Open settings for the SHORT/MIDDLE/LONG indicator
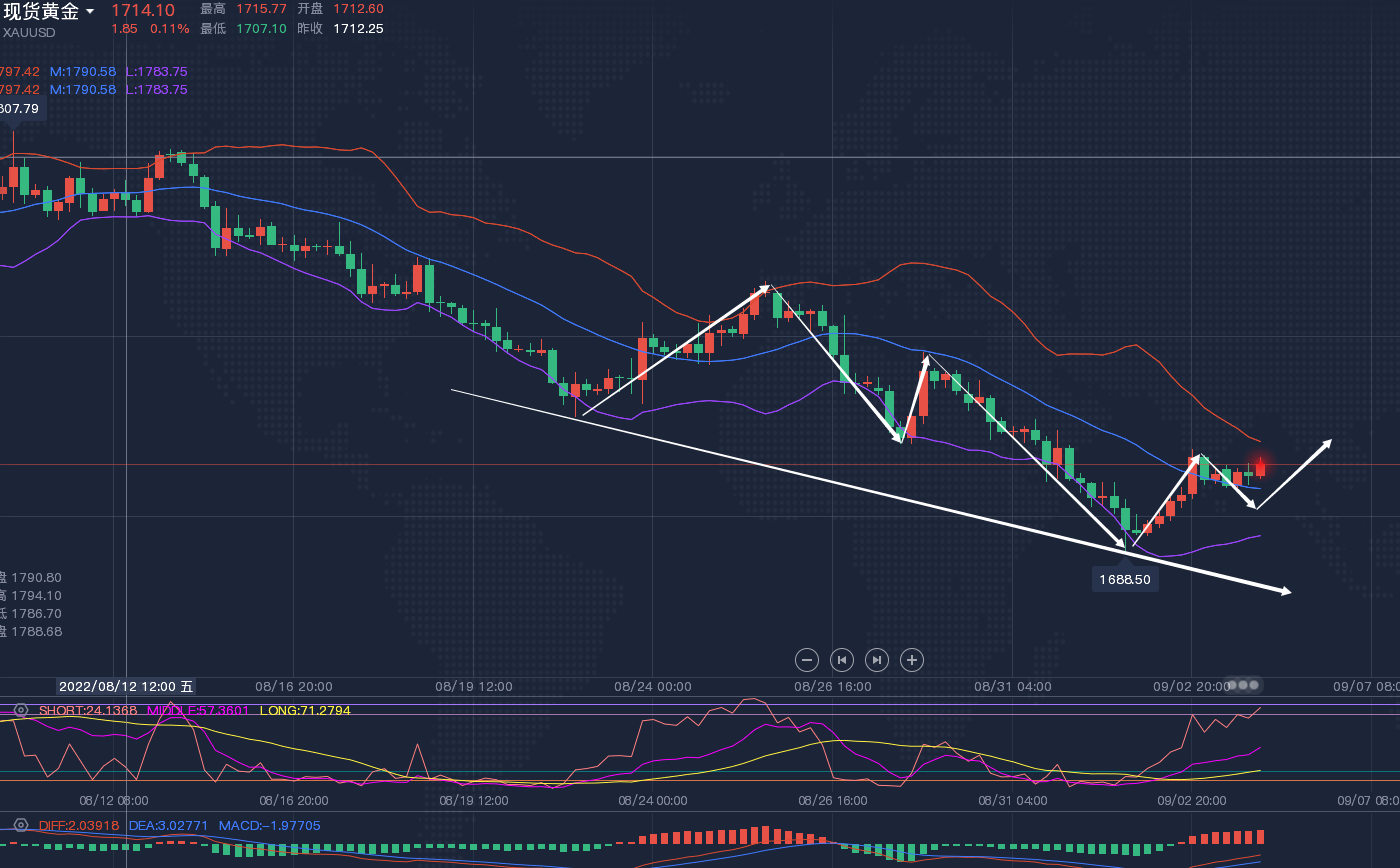The width and height of the screenshot is (1400, 868). tap(20, 711)
